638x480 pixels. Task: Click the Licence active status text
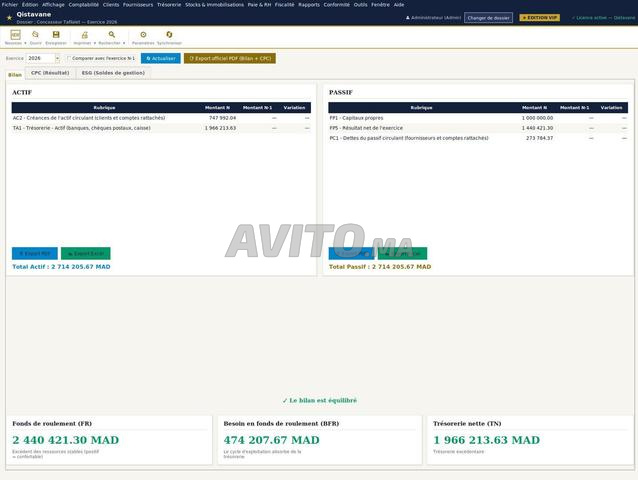click(x=603, y=18)
